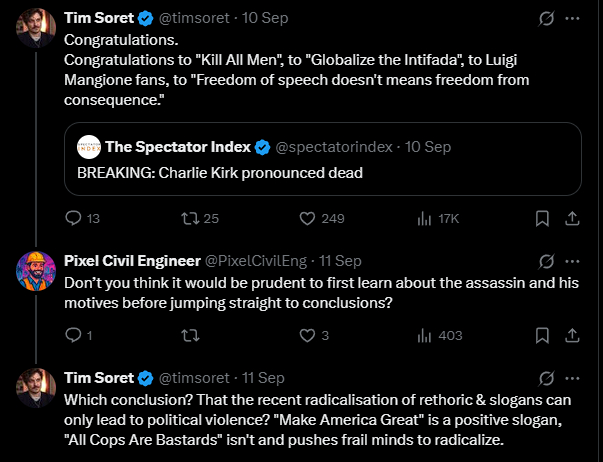
Task: Open more options on Tim Soret's last tweet
Action: 572,378
